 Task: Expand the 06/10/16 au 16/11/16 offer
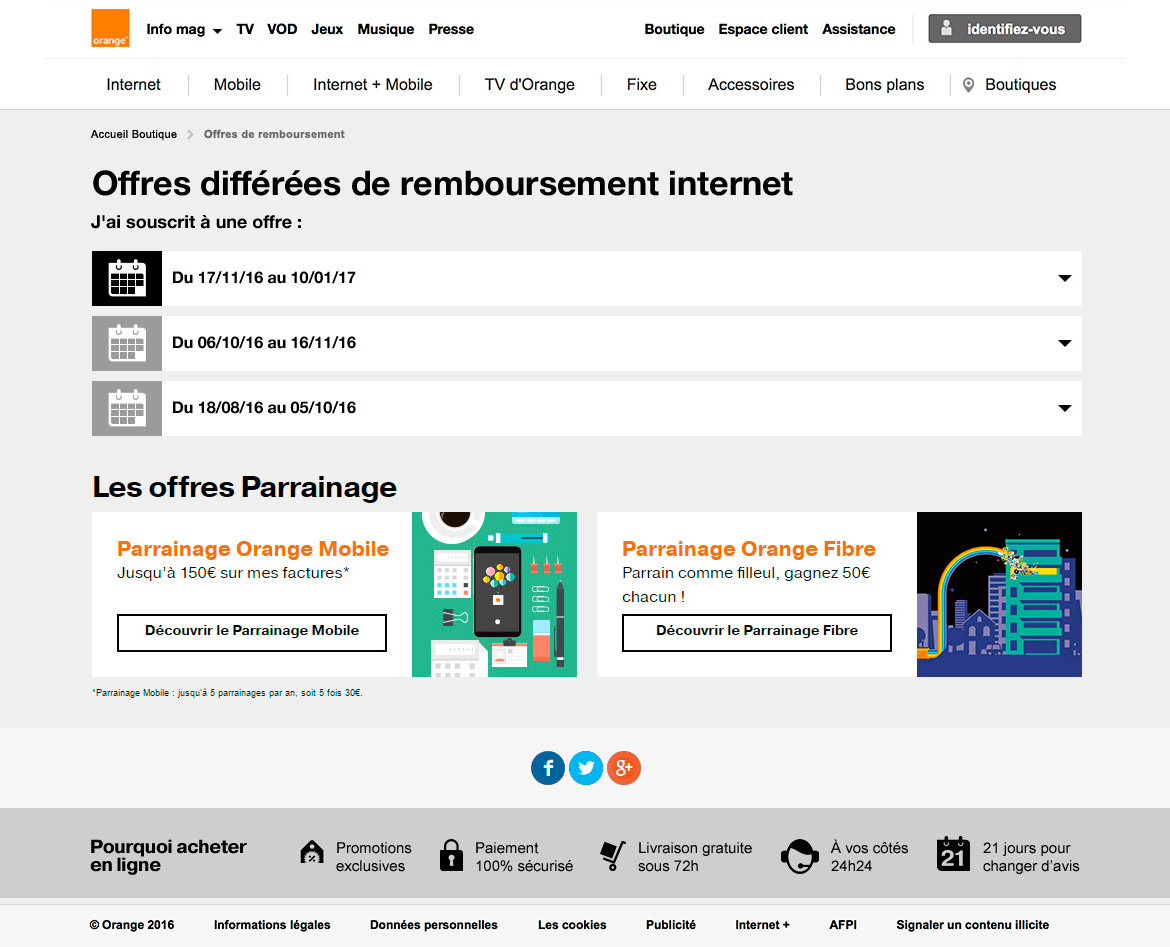point(1064,343)
